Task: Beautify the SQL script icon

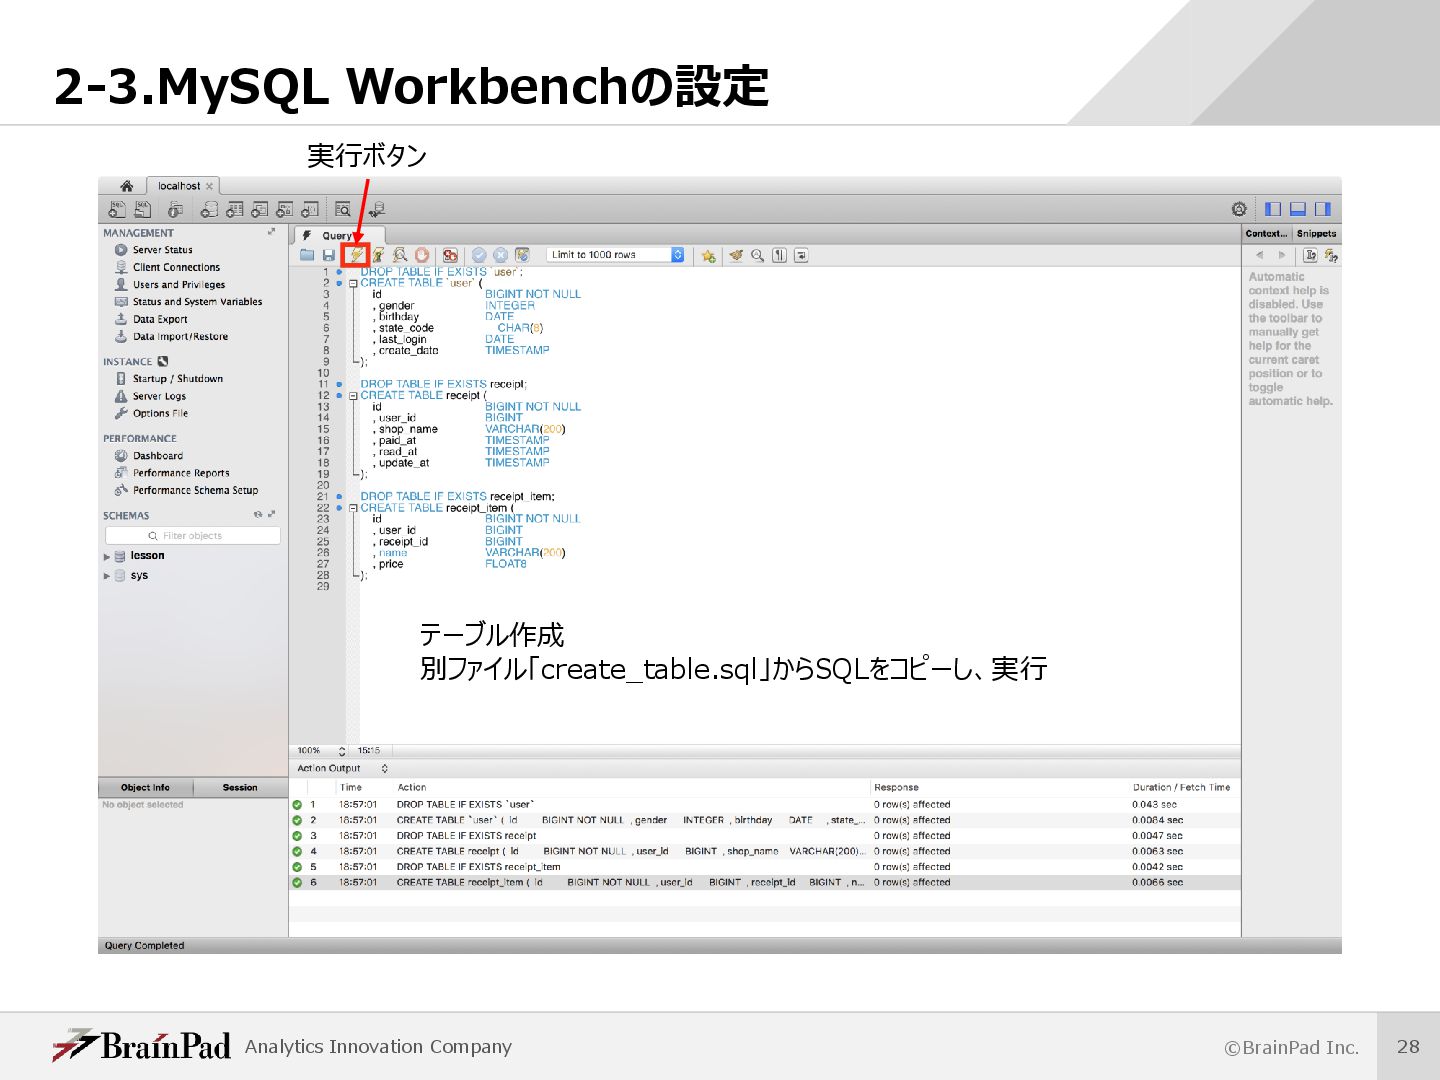Action: tap(736, 255)
